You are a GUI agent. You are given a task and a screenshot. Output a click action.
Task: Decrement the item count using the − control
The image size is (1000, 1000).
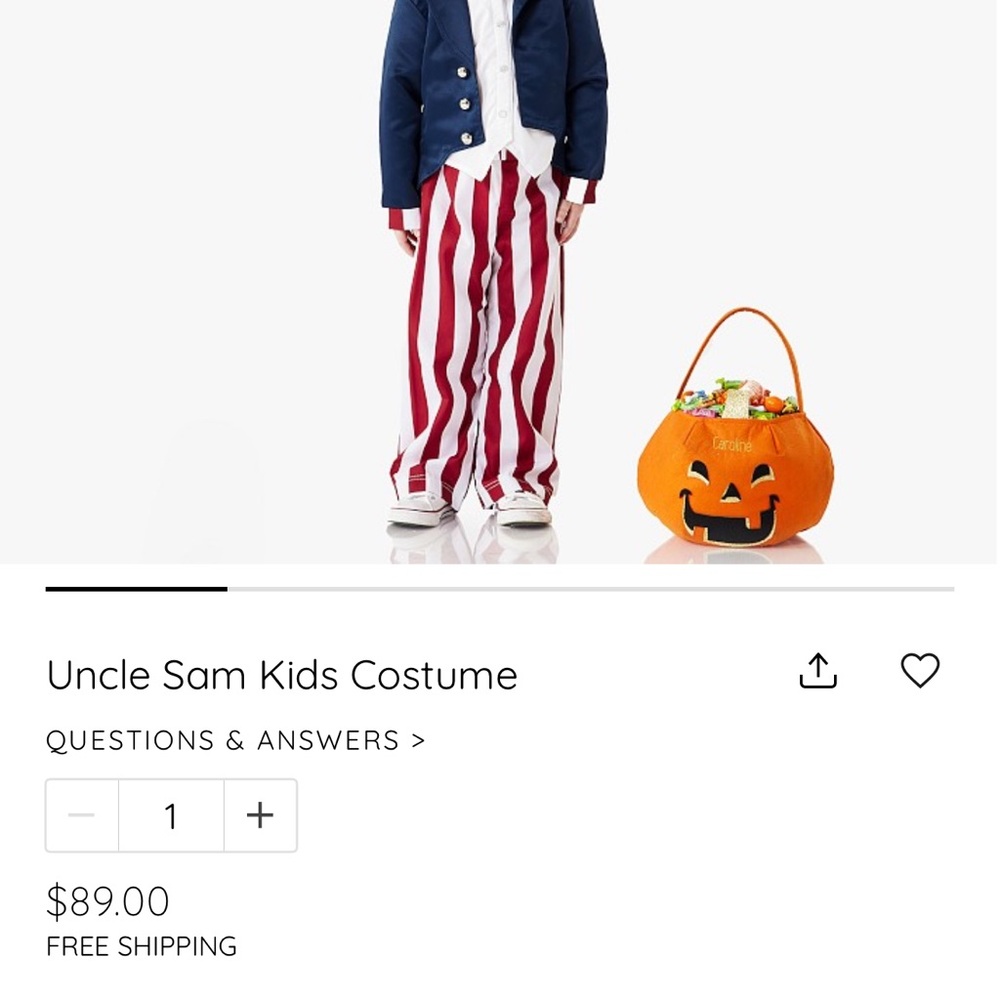pyautogui.click(x=82, y=815)
